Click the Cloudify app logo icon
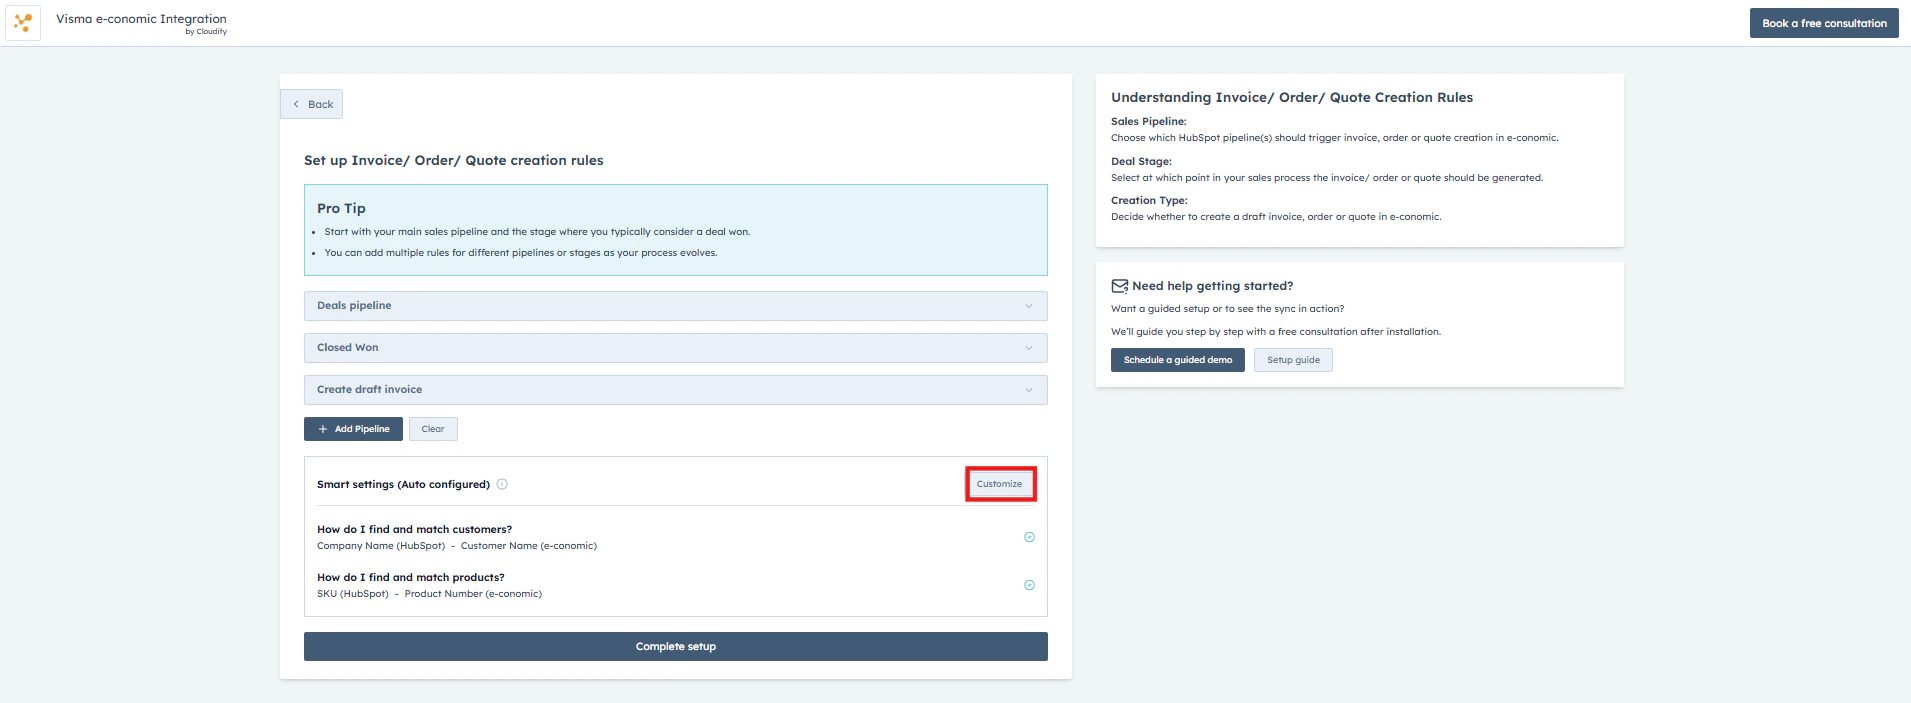The width and height of the screenshot is (1911, 703). (23, 23)
